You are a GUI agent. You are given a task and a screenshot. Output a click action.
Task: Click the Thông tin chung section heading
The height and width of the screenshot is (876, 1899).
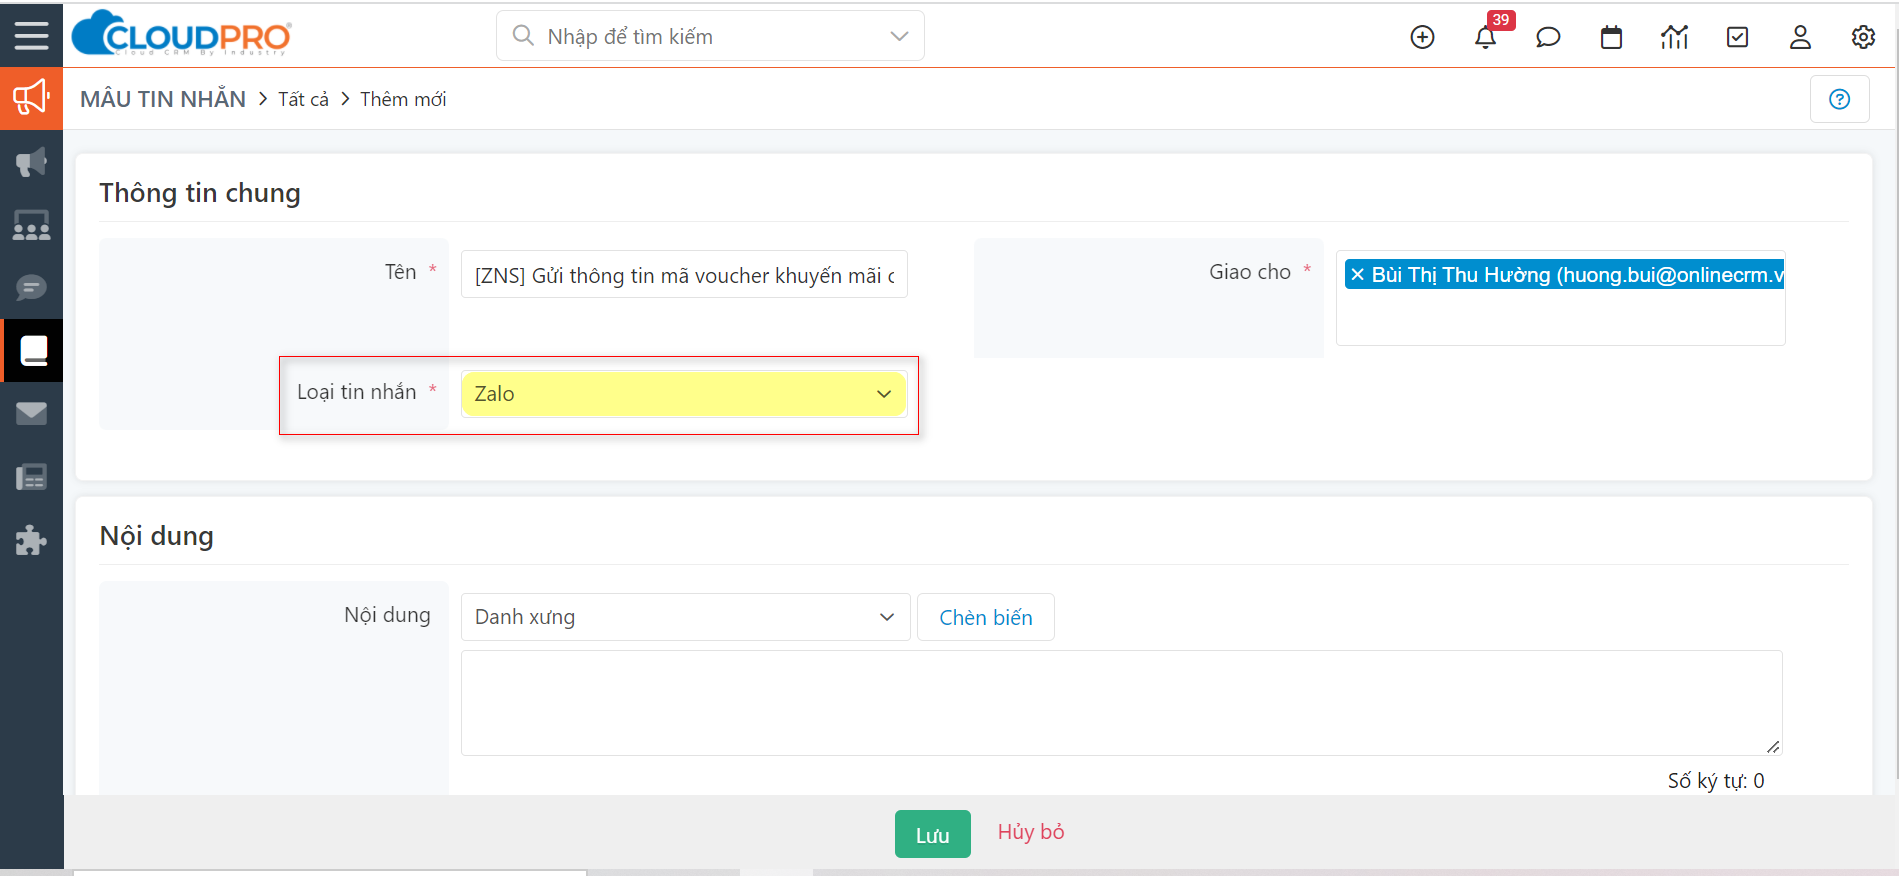tap(200, 193)
